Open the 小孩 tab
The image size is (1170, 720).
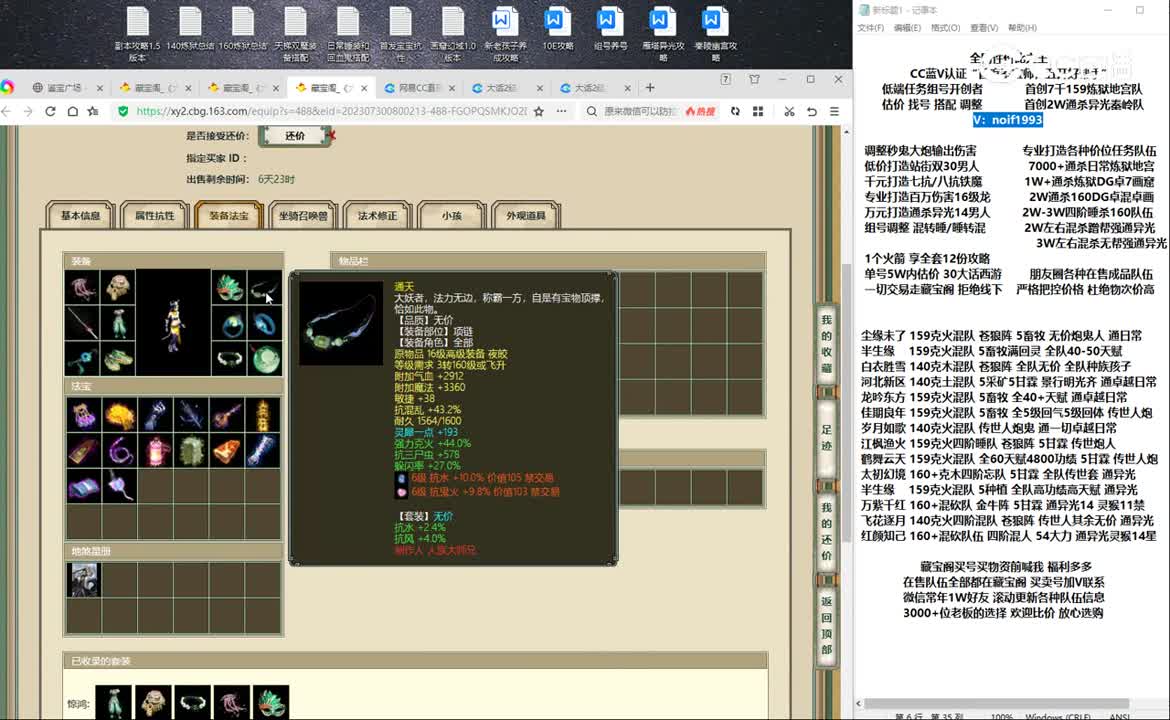tap(451, 216)
